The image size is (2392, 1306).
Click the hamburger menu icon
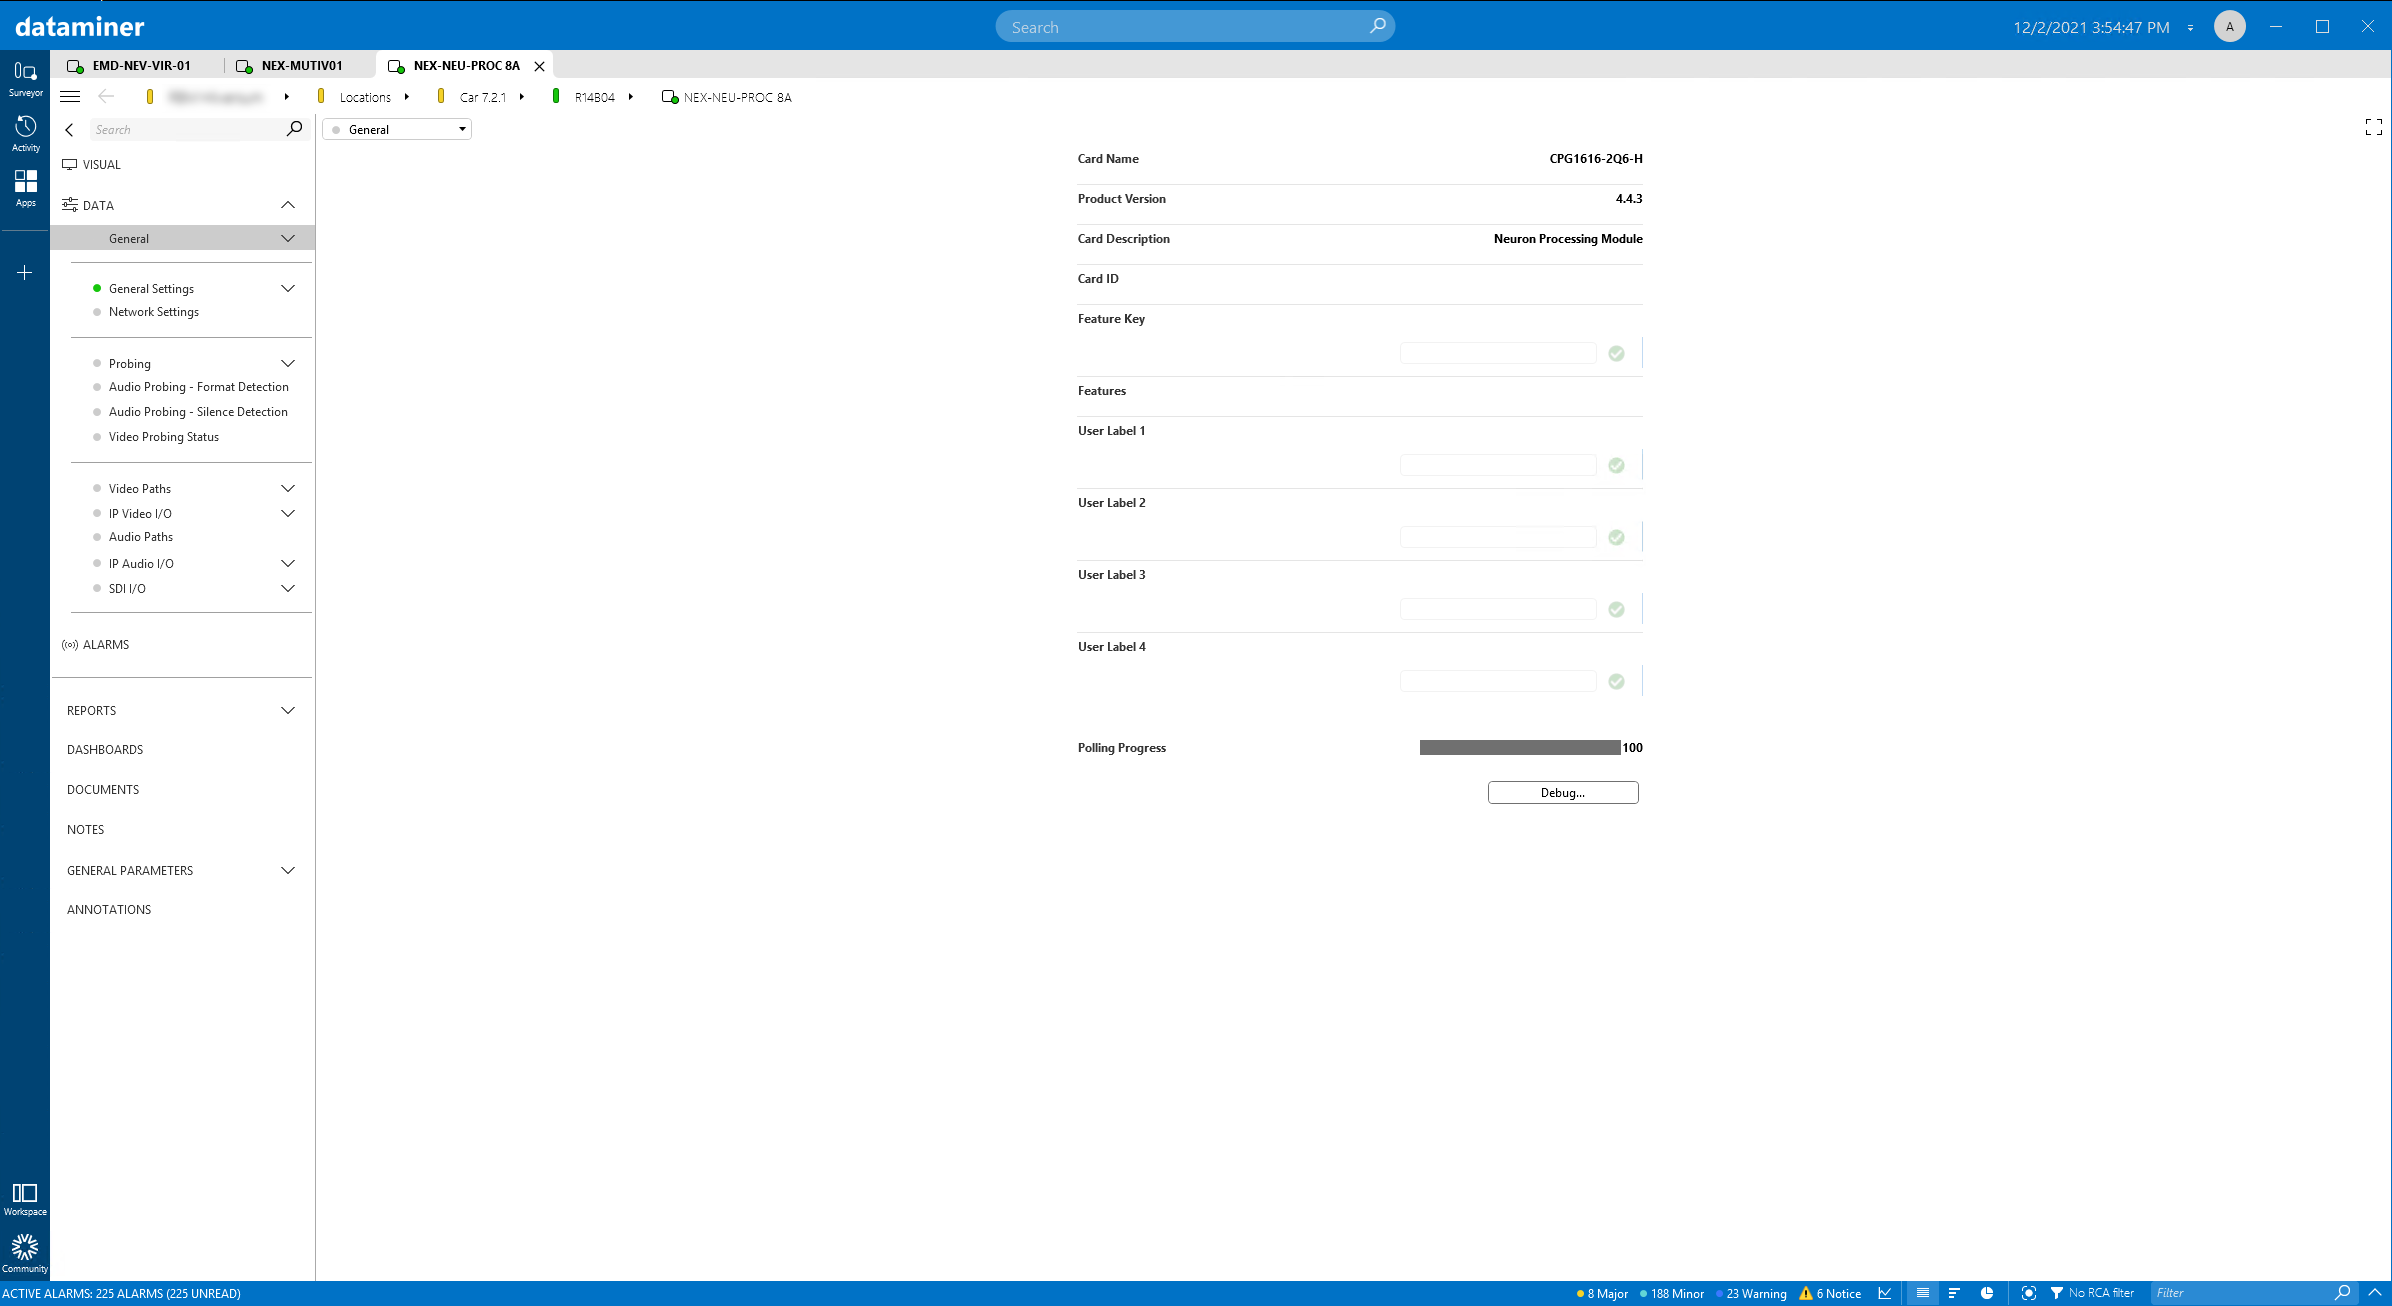point(70,97)
